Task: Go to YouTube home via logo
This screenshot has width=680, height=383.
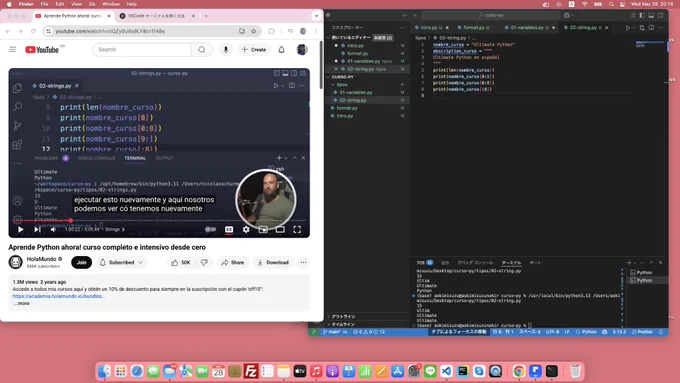Action: click(42, 50)
